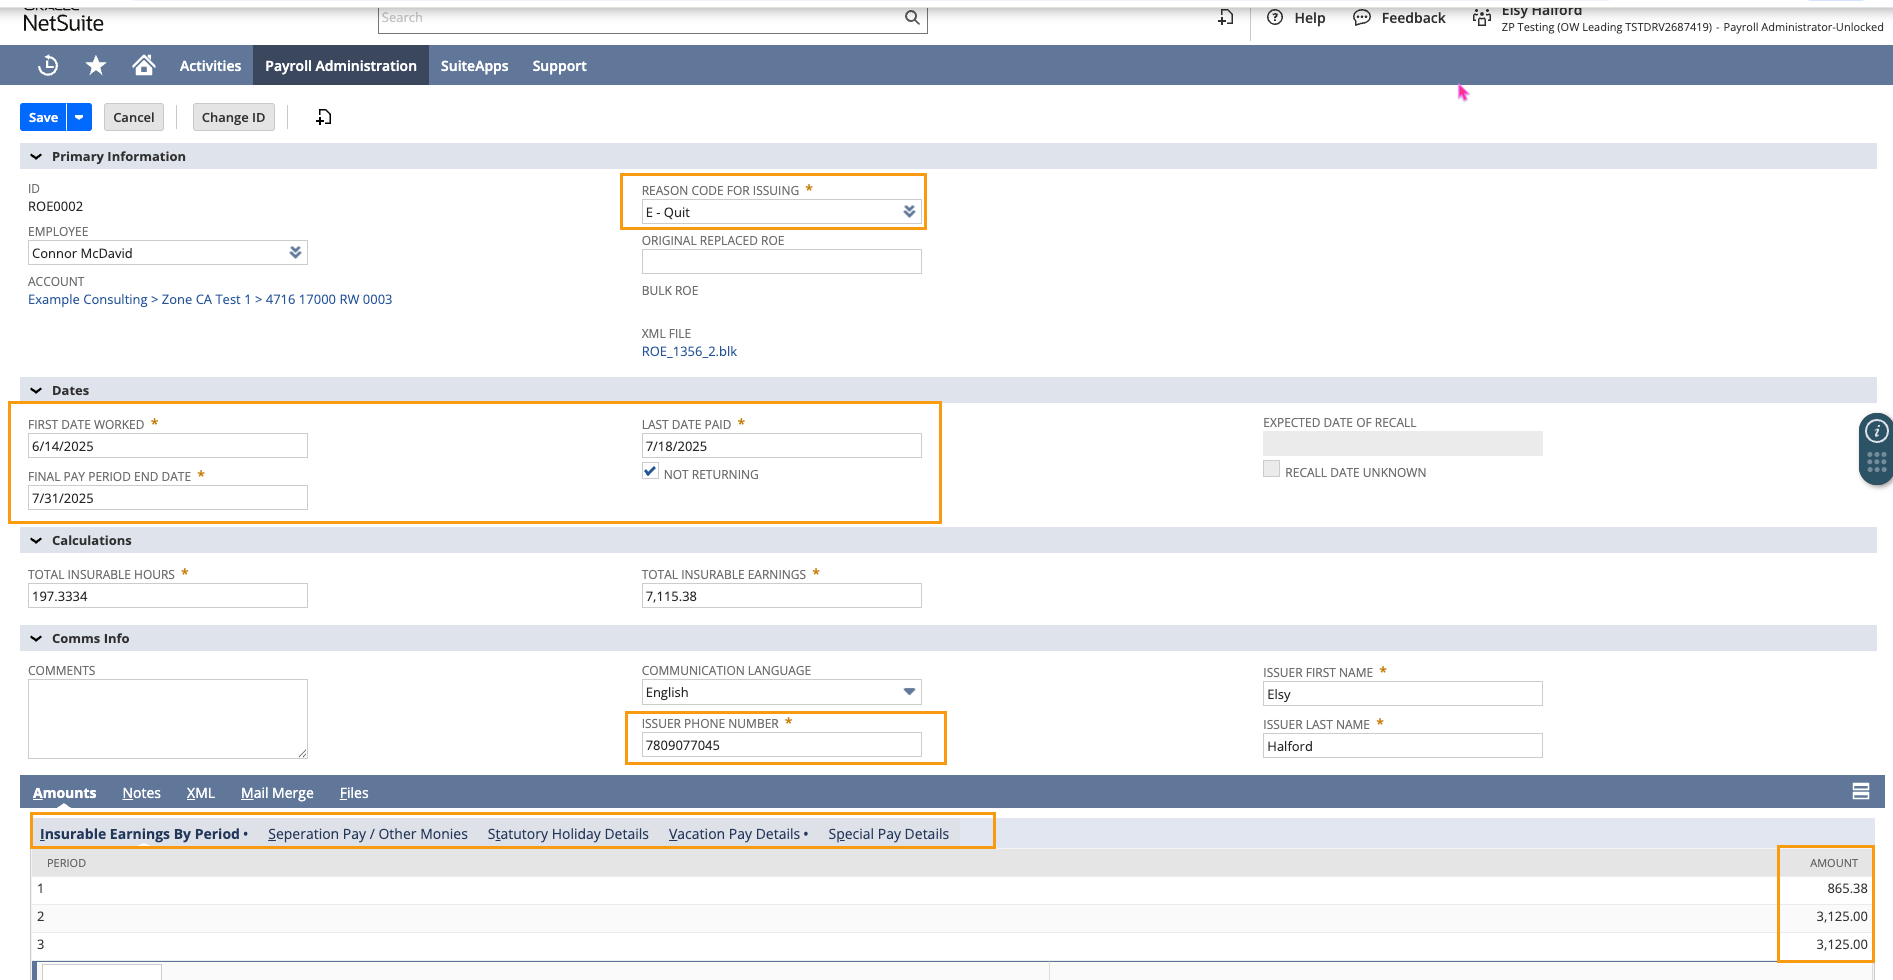Click the Change ID button
The width and height of the screenshot is (1893, 980).
coord(233,117)
